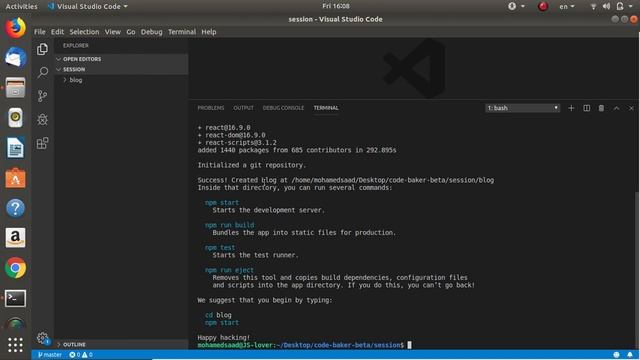Image resolution: width=640 pixels, height=360 pixels.
Task: Click the clock Fri 16:08
Action: point(336,6)
